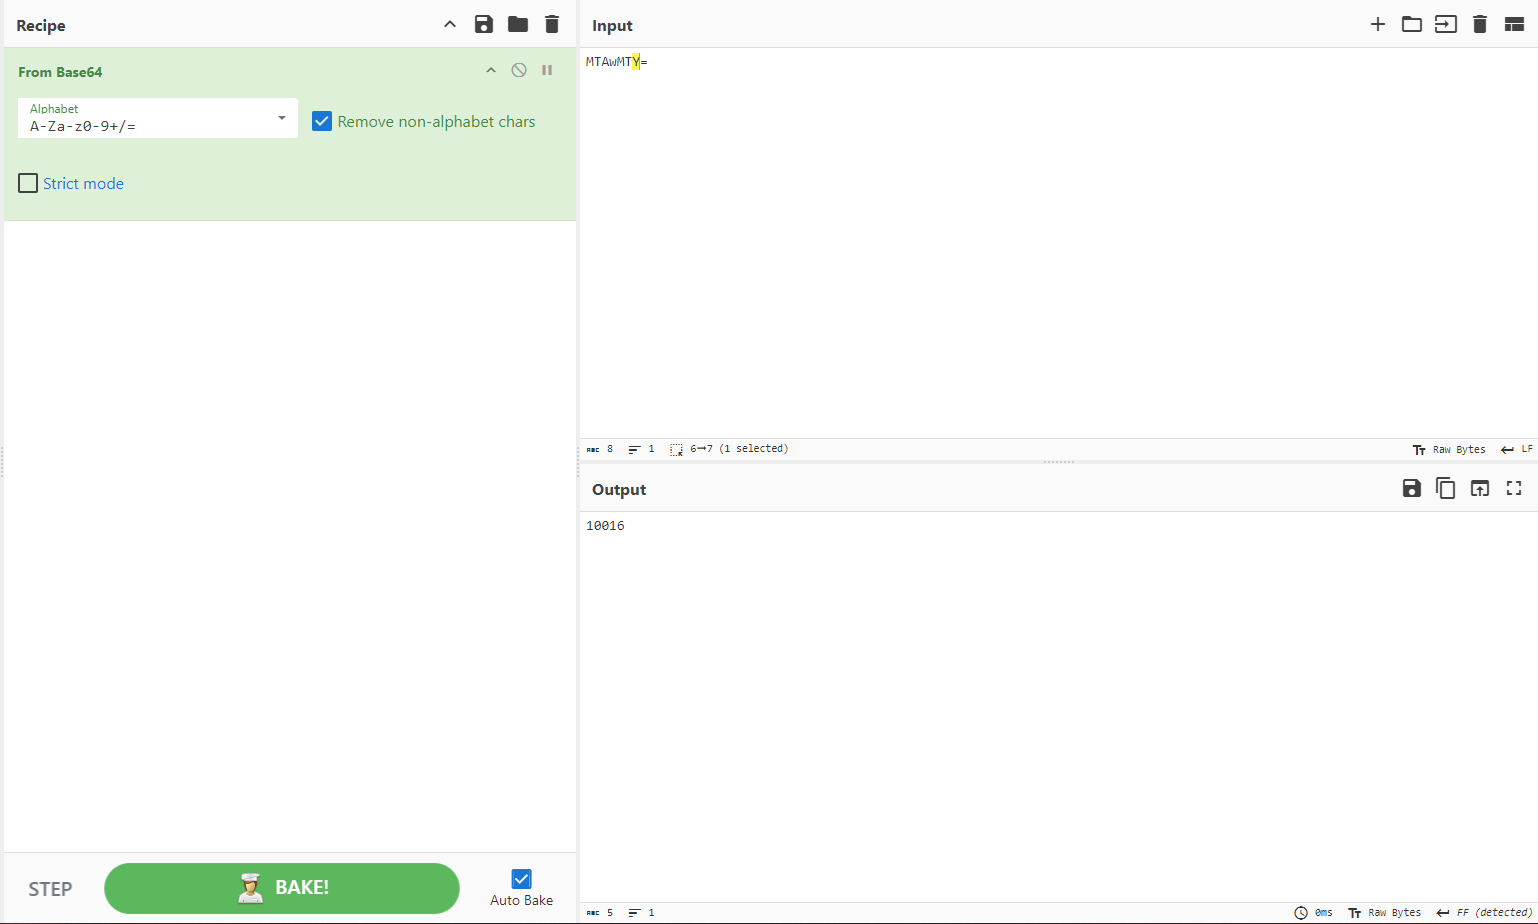This screenshot has height=924, width=1538.
Task: Uncheck Remove non-alphabet chars
Action: (x=322, y=121)
